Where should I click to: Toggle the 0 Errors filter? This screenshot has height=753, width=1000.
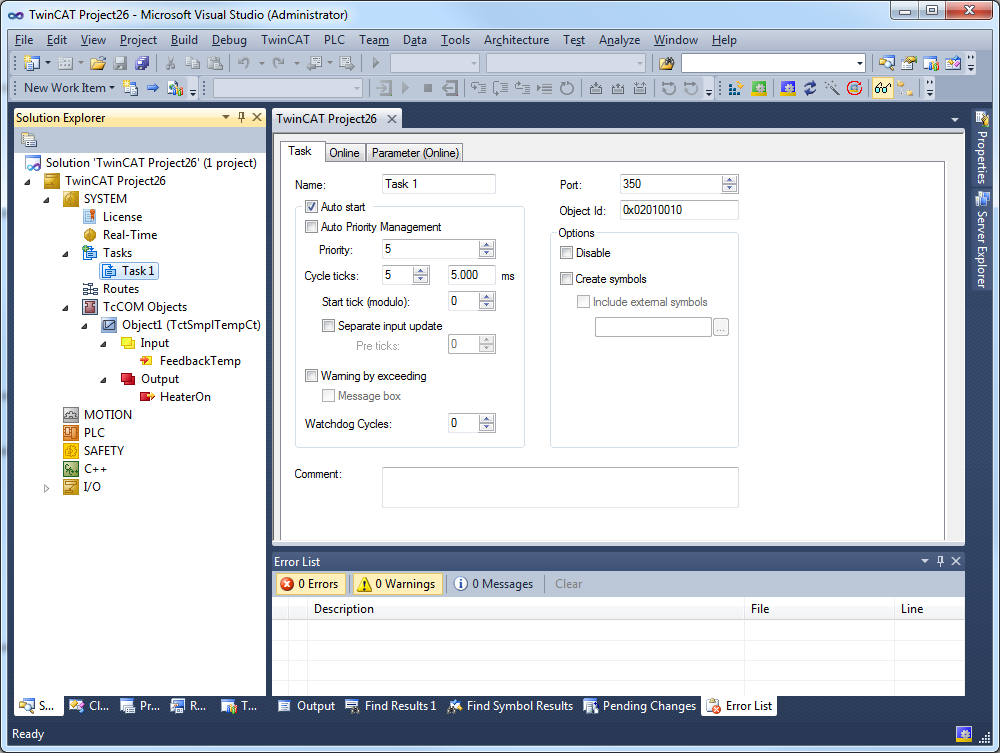pyautogui.click(x=311, y=584)
